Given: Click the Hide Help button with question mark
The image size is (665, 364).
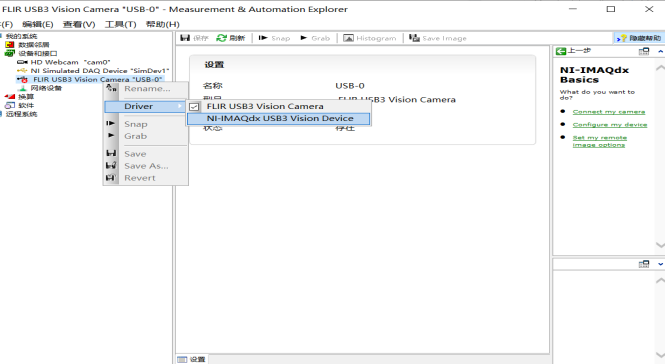Looking at the screenshot, I should click(639, 38).
